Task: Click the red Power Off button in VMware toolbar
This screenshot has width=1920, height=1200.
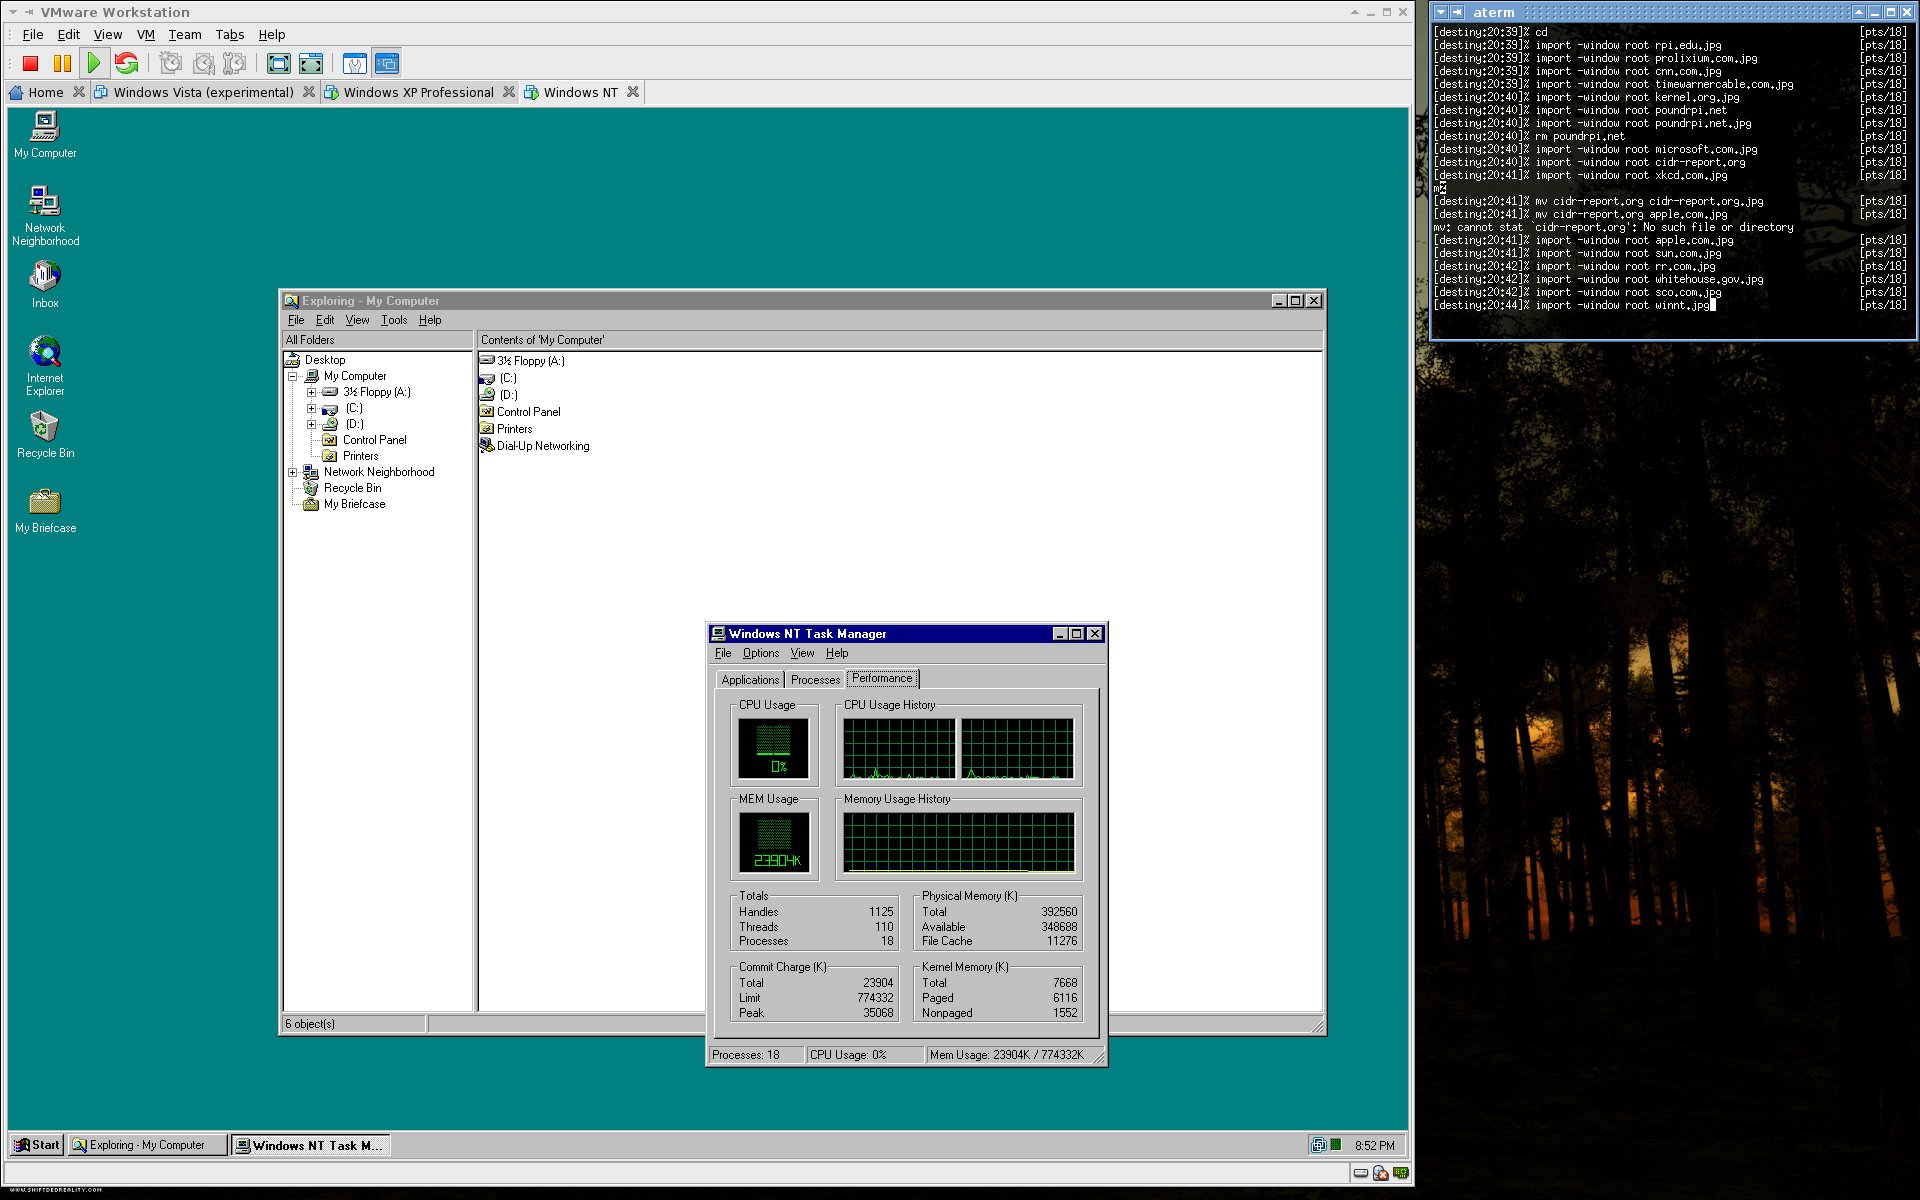Action: point(30,64)
